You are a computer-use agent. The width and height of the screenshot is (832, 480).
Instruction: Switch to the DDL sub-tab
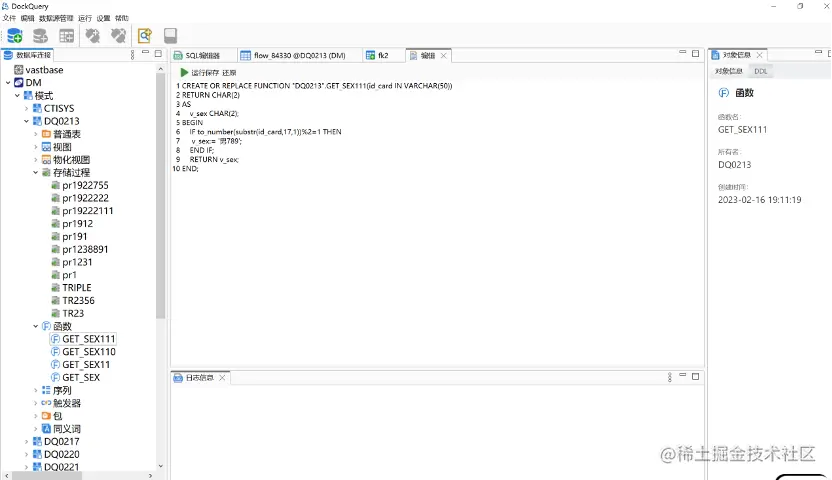(x=760, y=71)
